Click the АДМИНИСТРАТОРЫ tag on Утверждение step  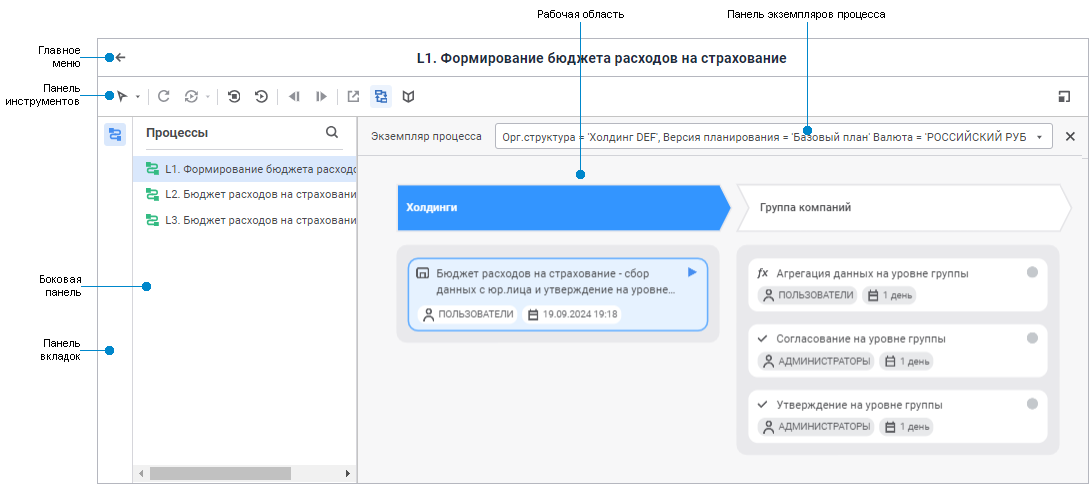pos(816,427)
